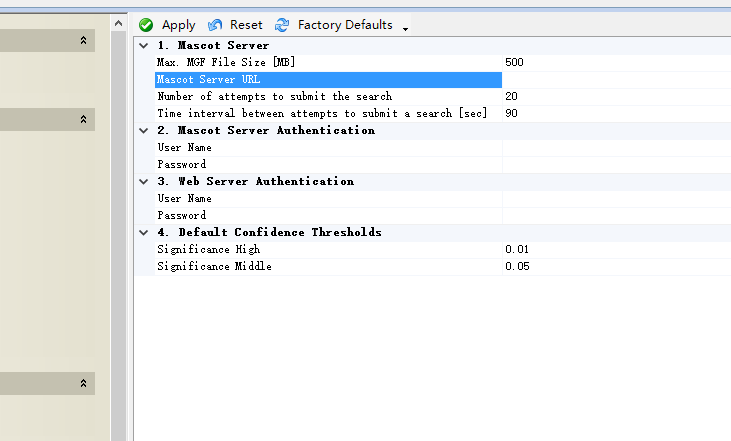
Task: Click the Factory Defaults refresh icon
Action: click(282, 25)
